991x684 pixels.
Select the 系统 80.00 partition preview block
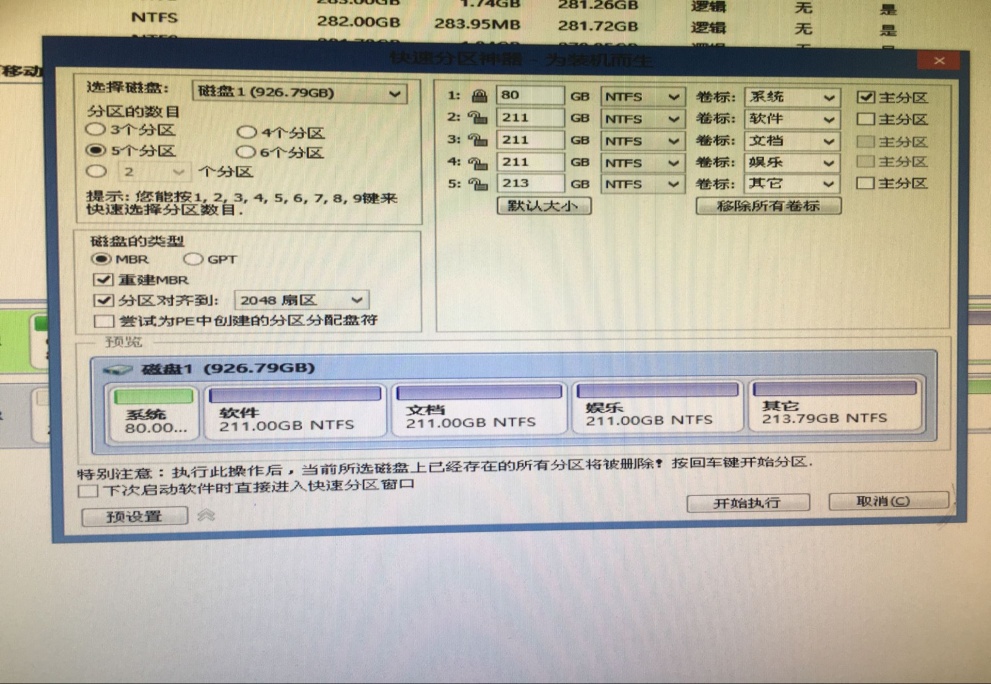[154, 413]
